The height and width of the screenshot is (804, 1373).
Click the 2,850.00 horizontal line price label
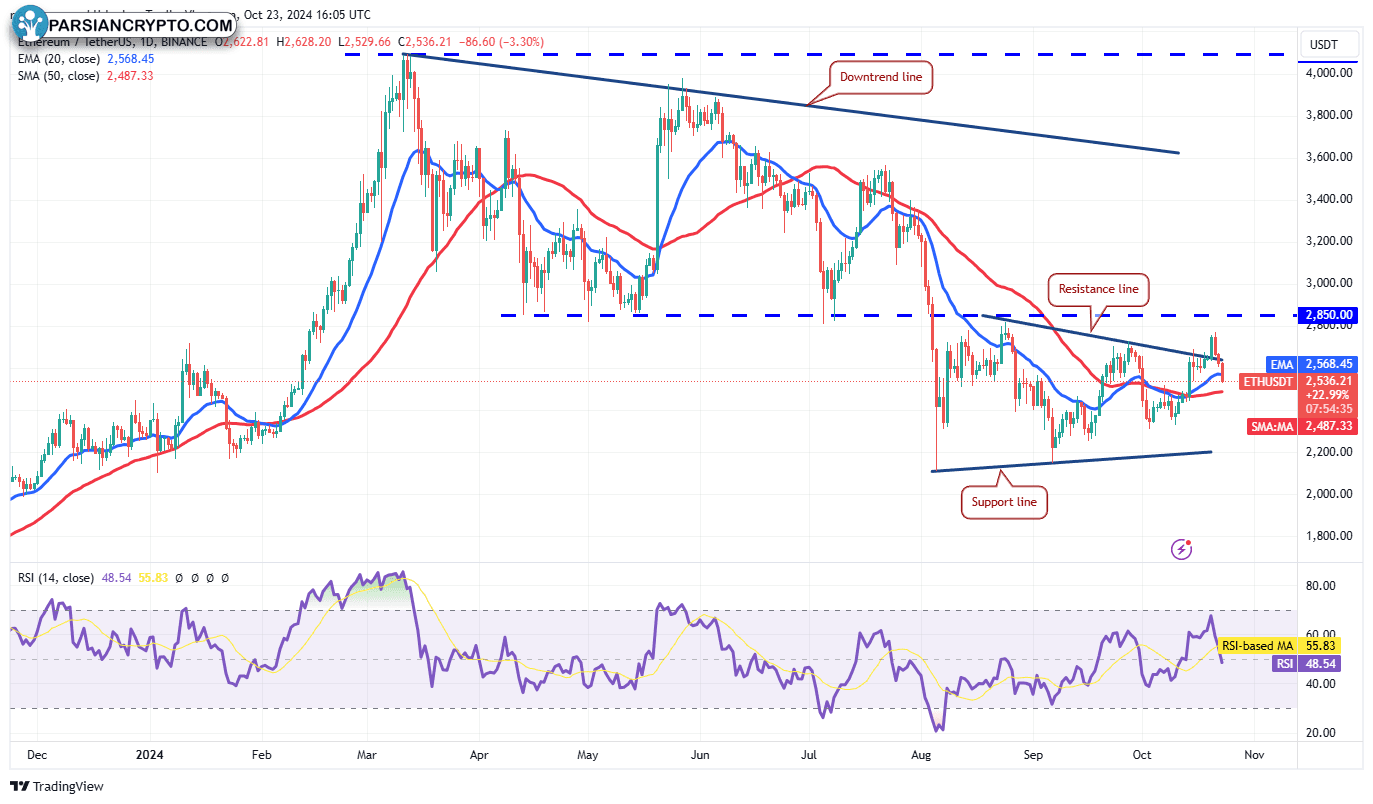click(1329, 315)
